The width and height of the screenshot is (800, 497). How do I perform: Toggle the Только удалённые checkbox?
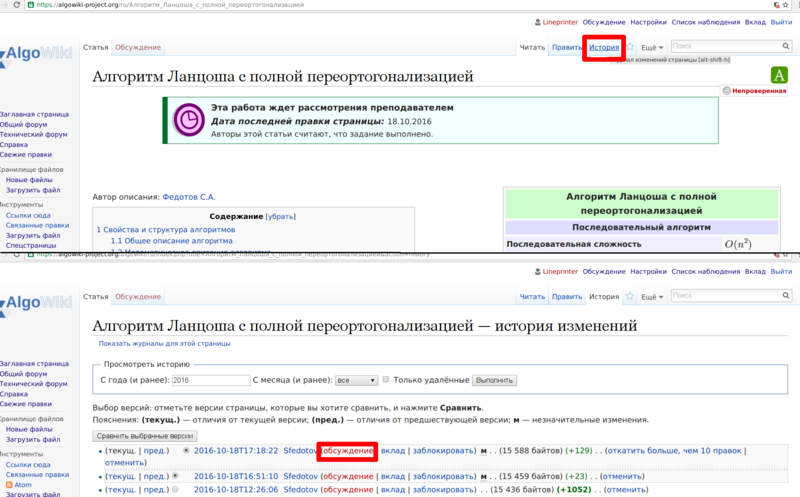click(386, 379)
